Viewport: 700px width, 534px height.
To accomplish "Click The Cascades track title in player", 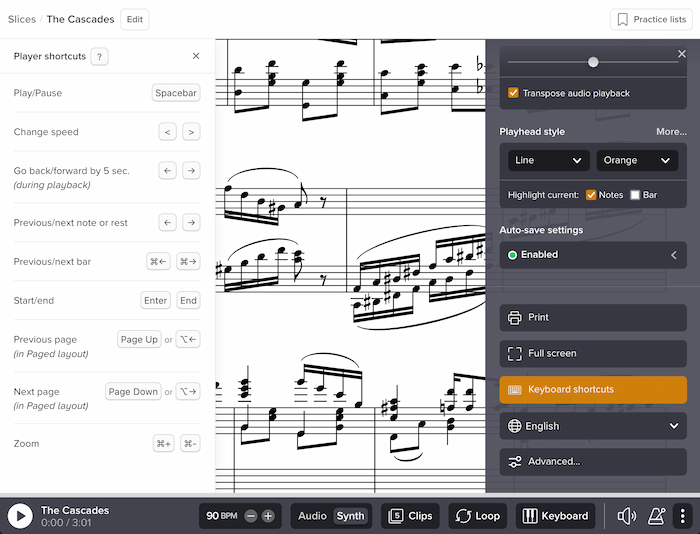I will [x=75, y=510].
